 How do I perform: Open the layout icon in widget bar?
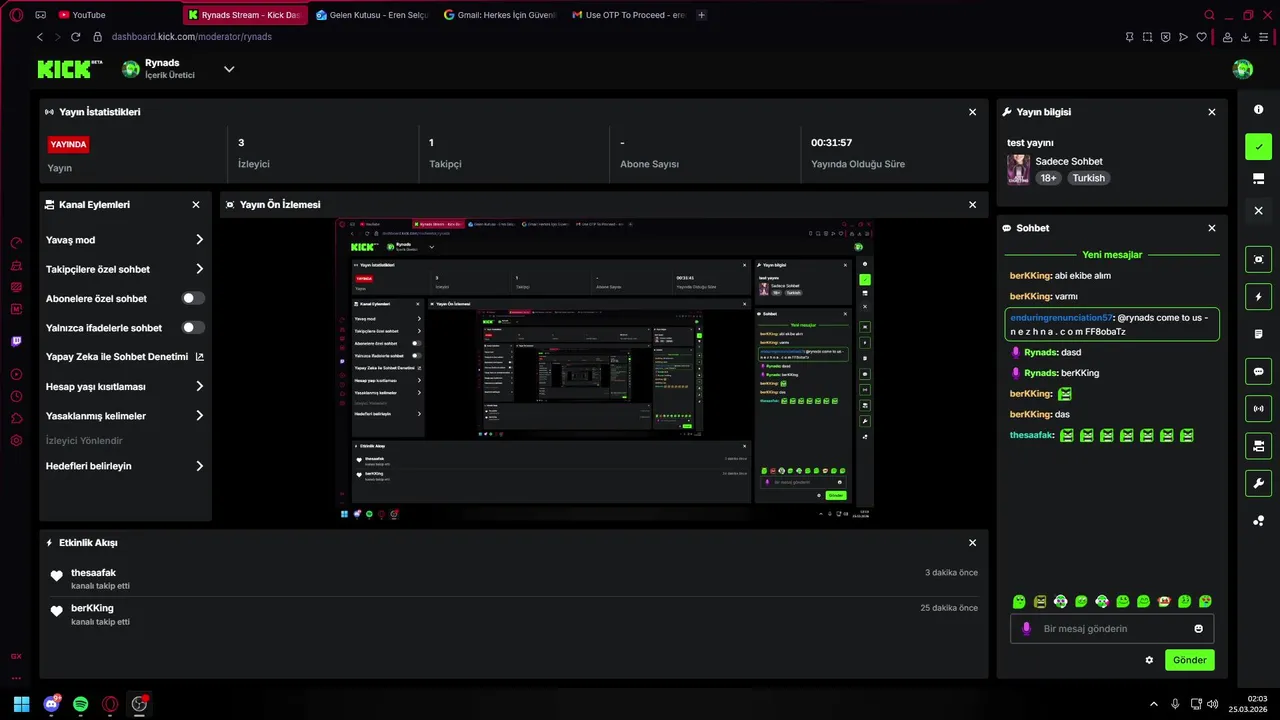tap(1258, 179)
